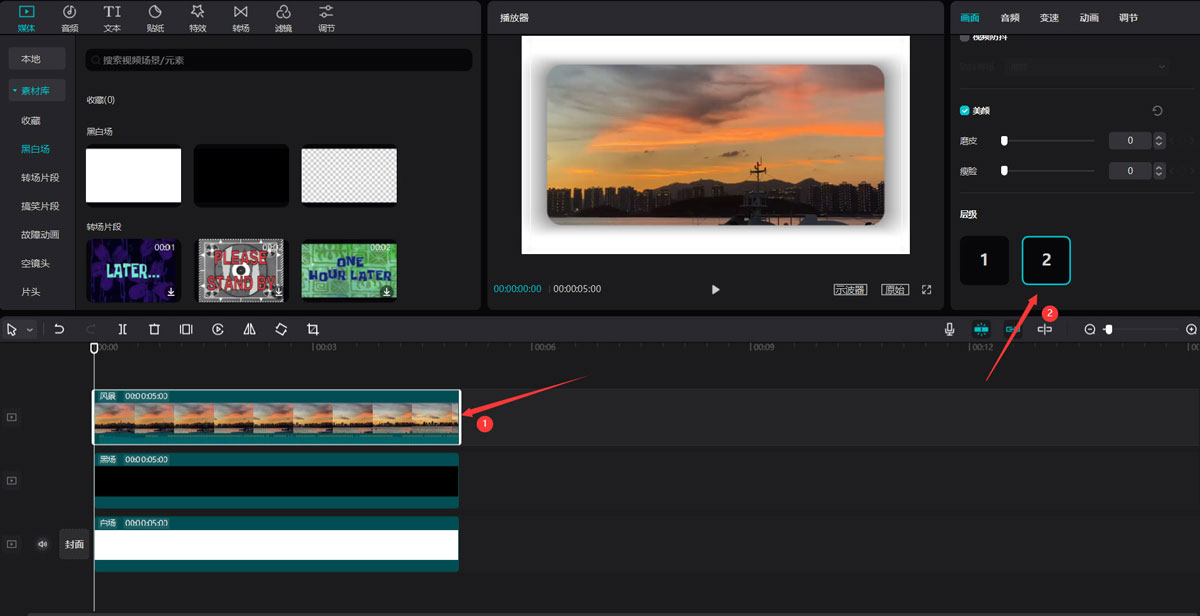Delete the selected clip with trash icon

(154, 329)
